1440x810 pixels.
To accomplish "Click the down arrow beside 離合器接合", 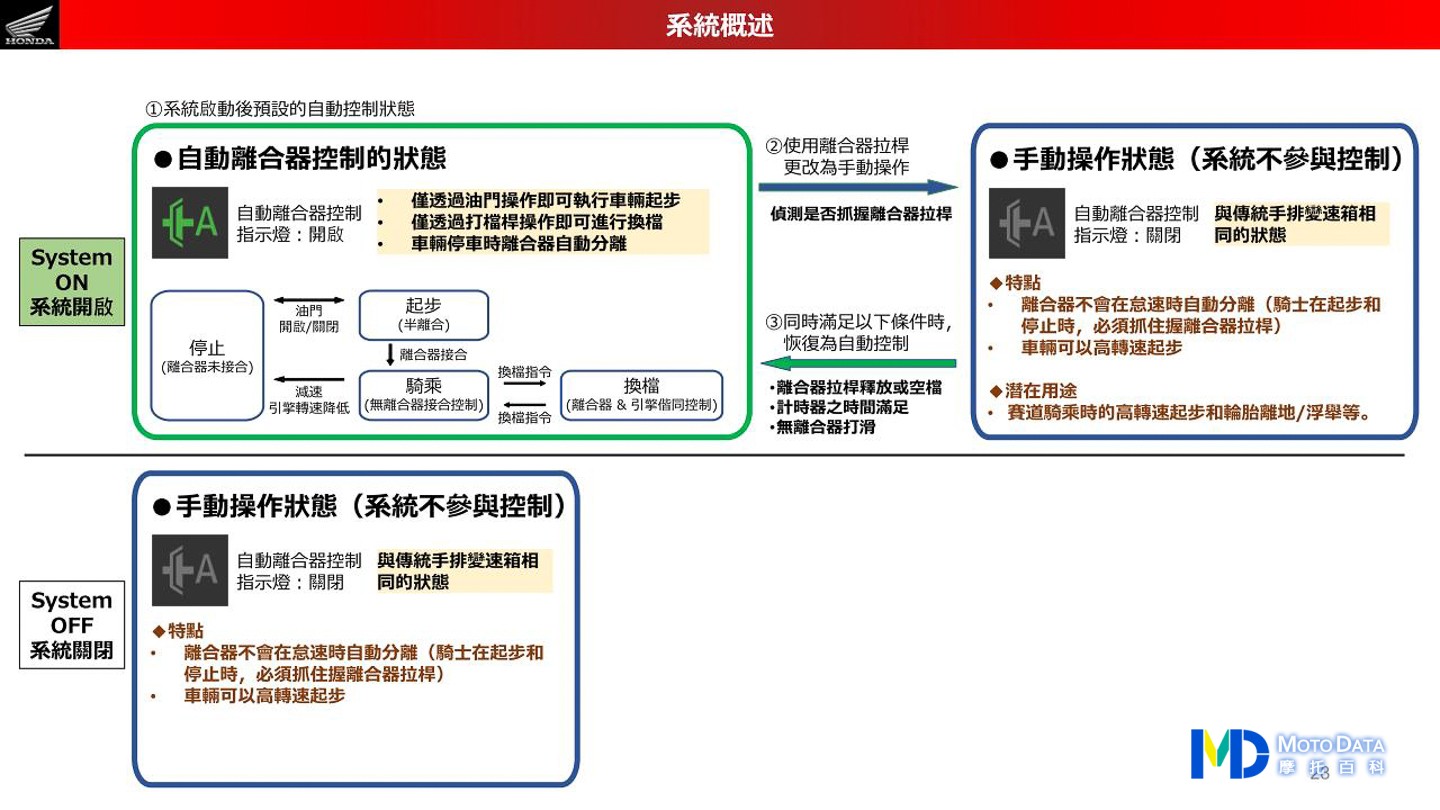I will pyautogui.click(x=390, y=355).
